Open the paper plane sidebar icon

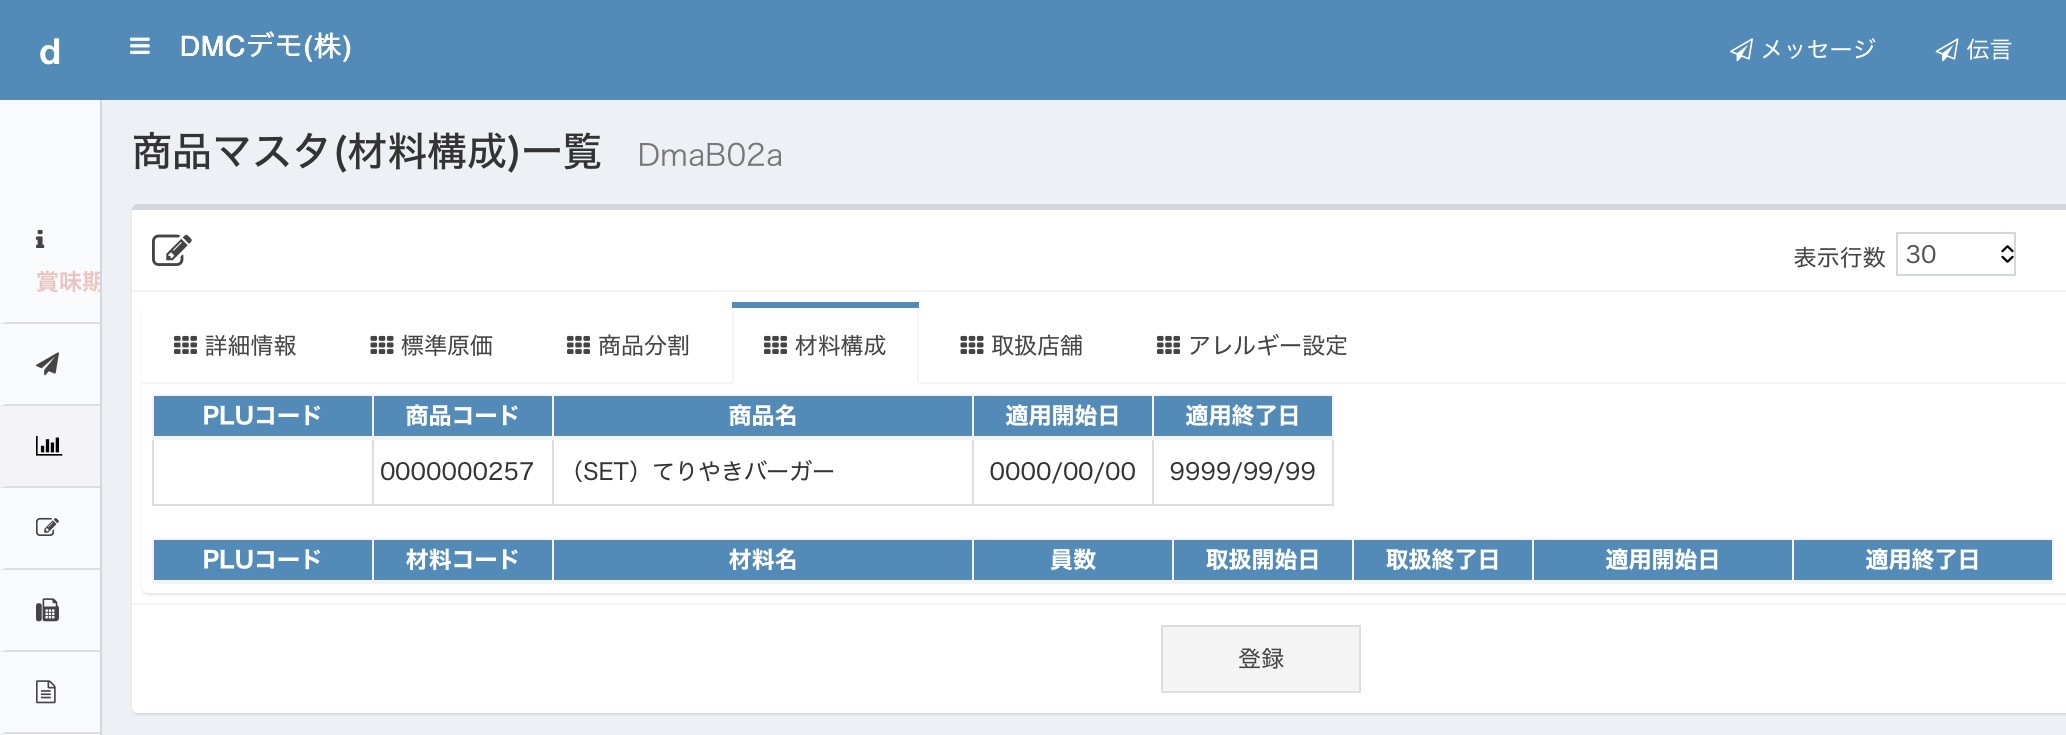tap(47, 364)
